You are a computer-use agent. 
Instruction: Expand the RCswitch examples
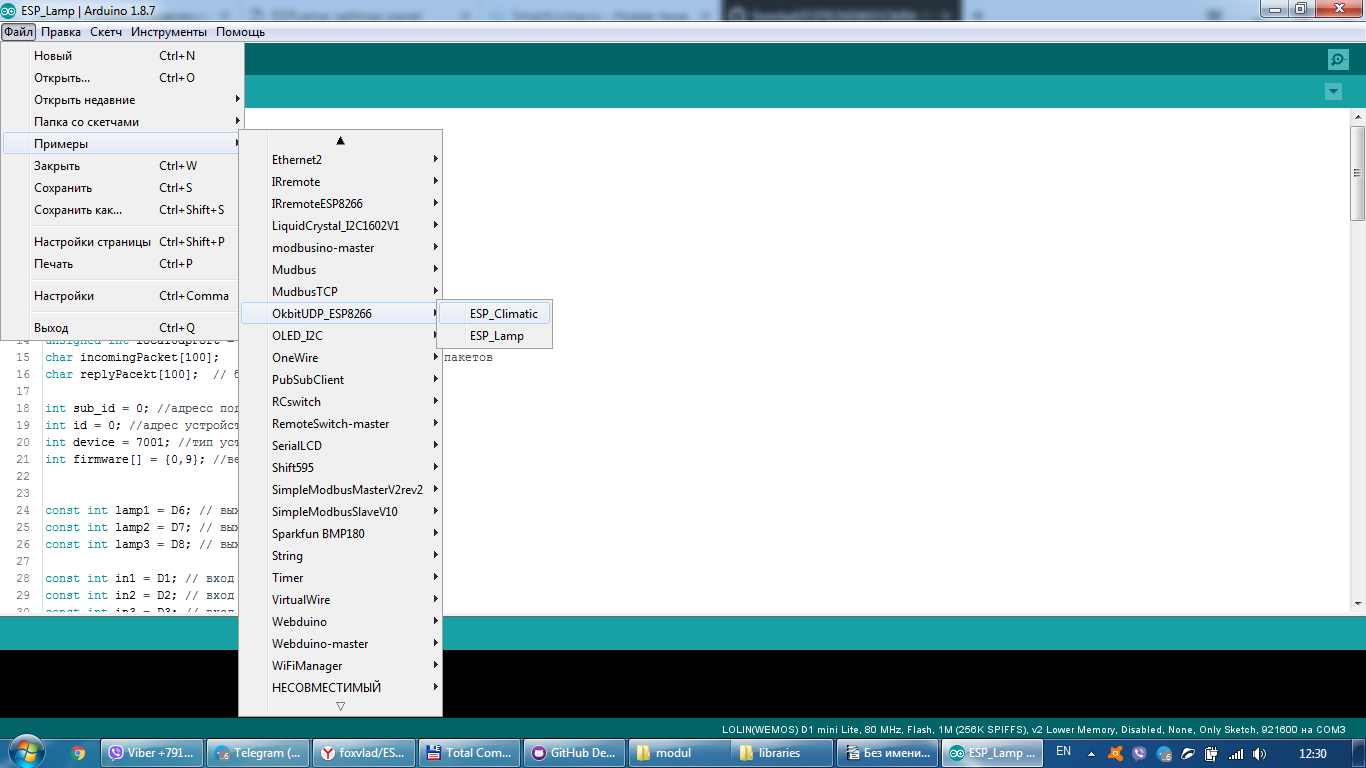pos(340,402)
